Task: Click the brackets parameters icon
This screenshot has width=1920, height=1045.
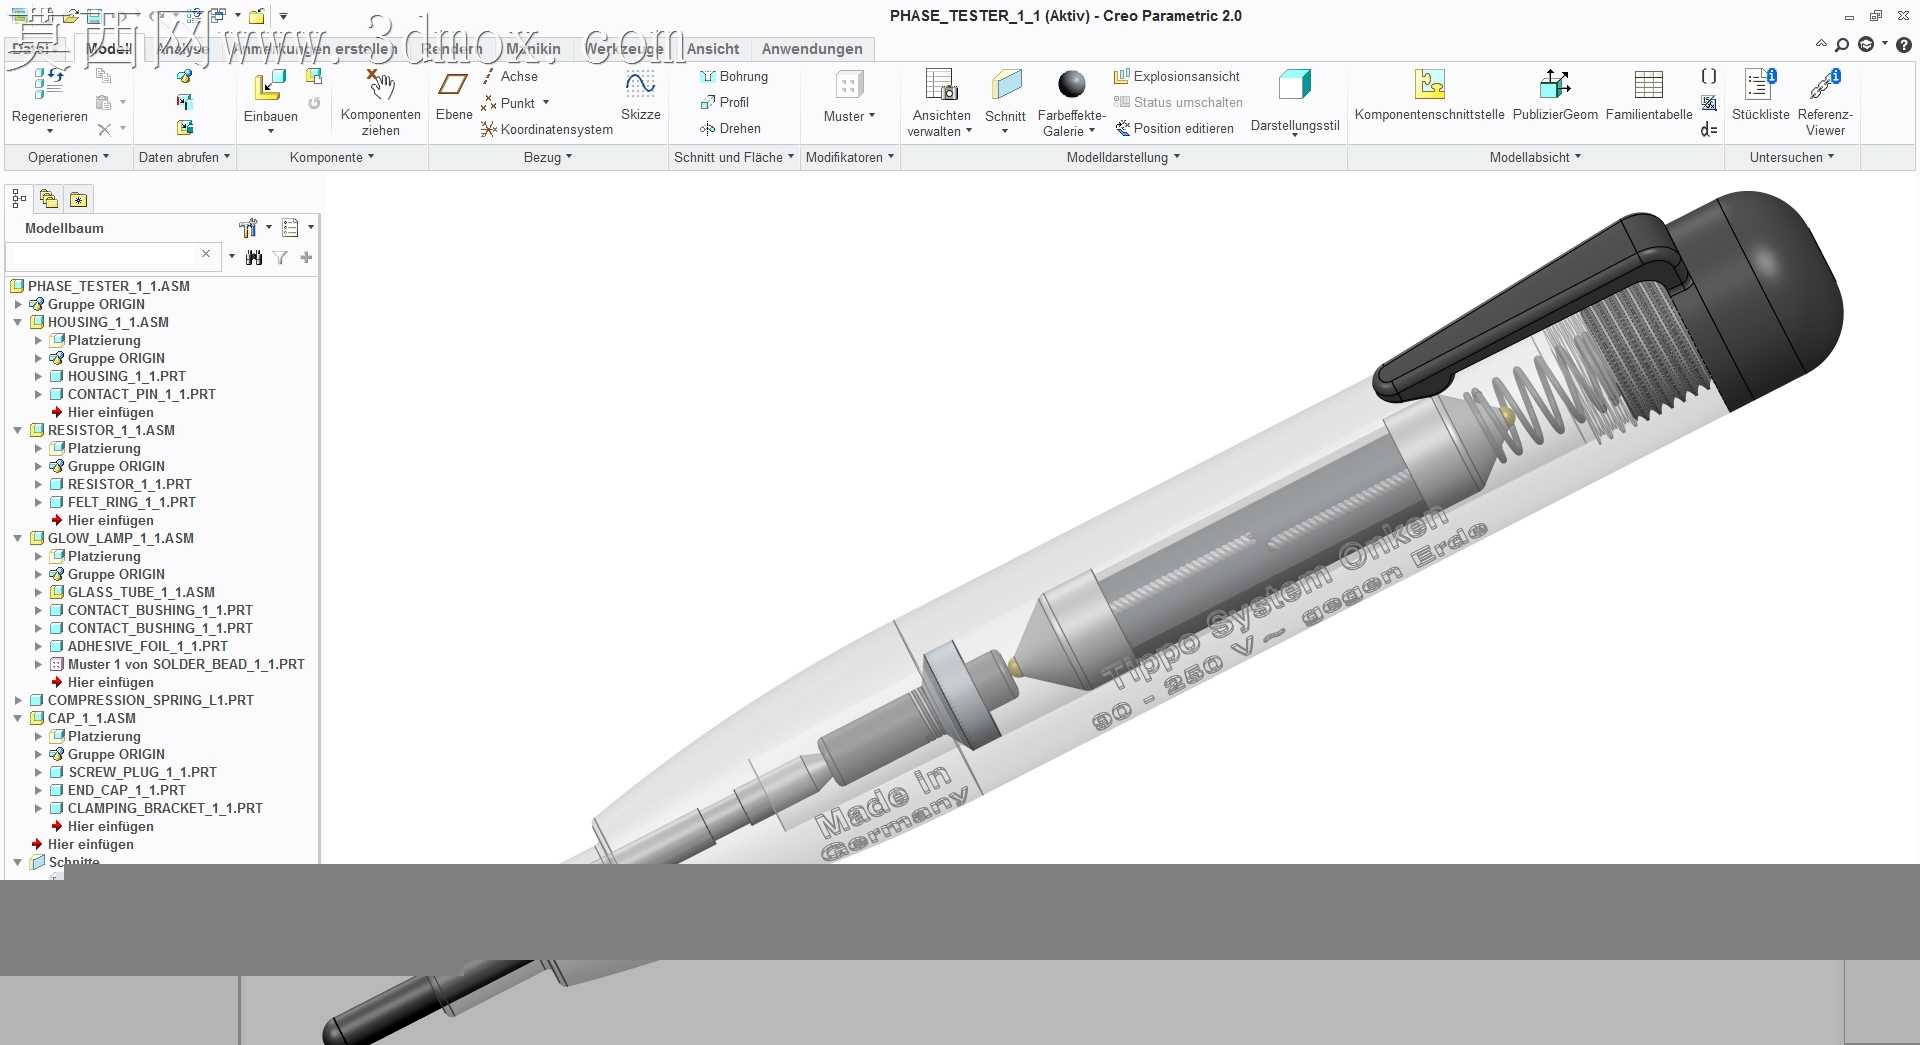Action: (1709, 76)
